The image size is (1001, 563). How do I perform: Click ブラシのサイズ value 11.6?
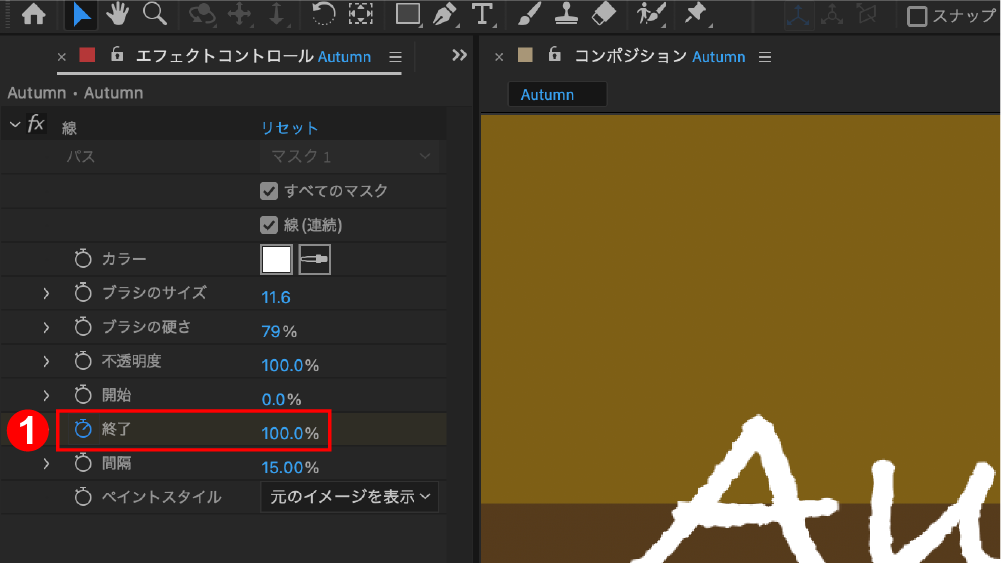[276, 297]
